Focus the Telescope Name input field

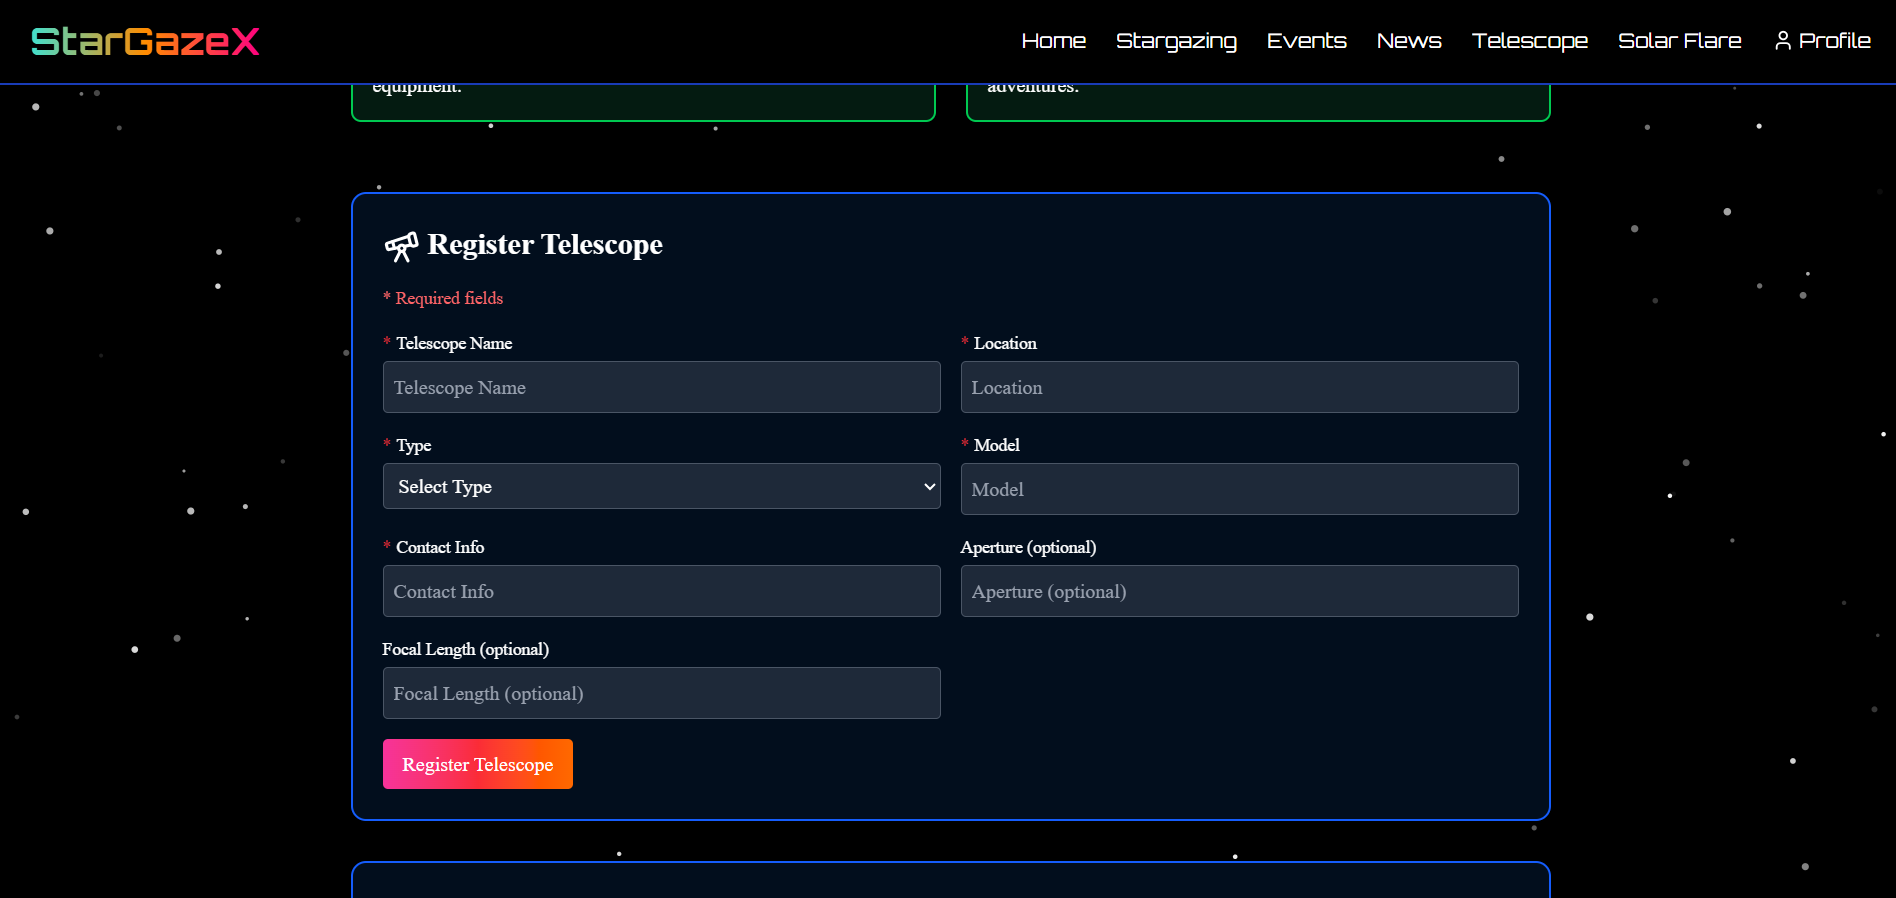tap(661, 387)
